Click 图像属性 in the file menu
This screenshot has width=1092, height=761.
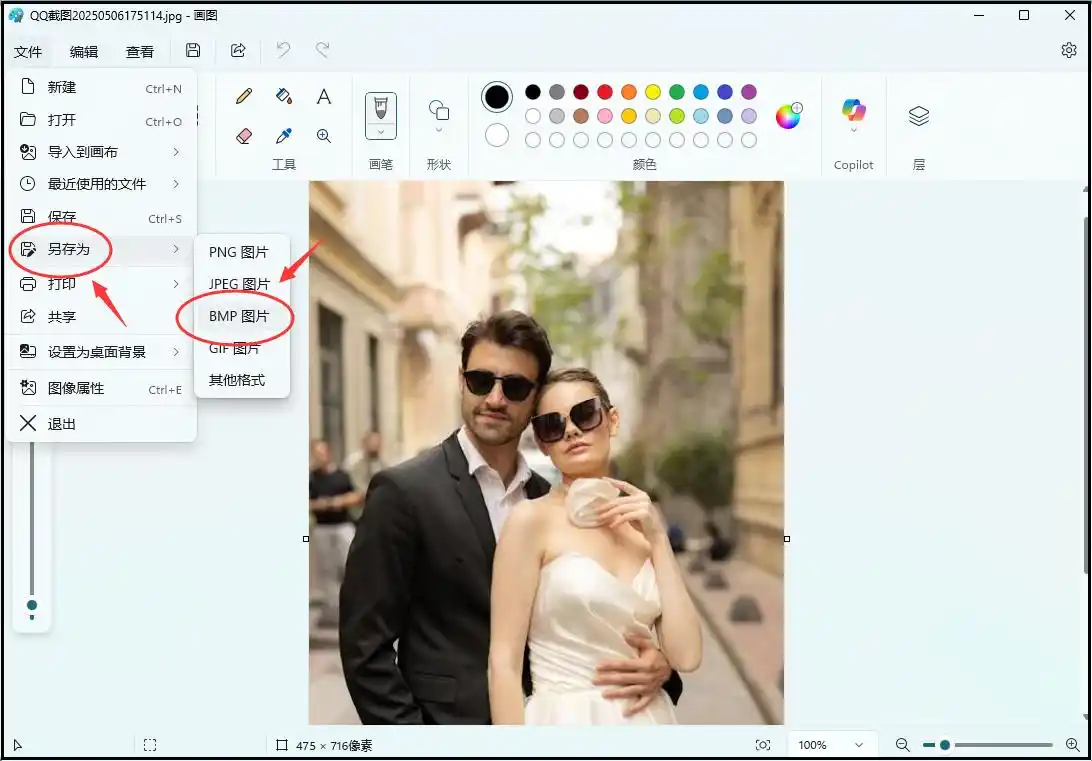[x=76, y=389]
